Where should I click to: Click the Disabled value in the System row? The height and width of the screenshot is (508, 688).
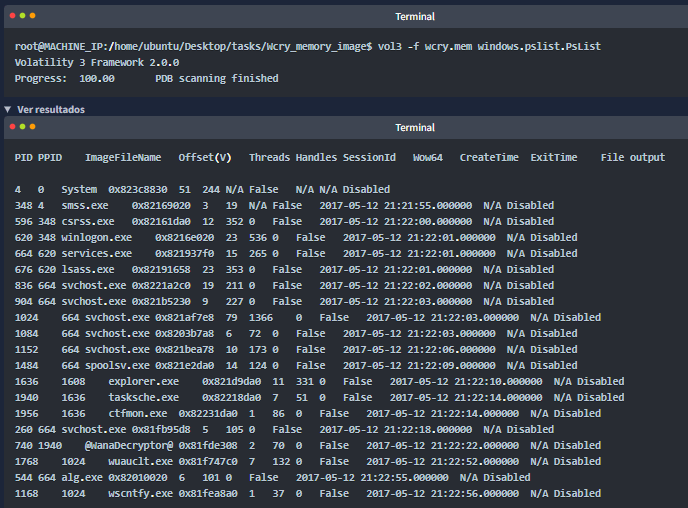366,190
